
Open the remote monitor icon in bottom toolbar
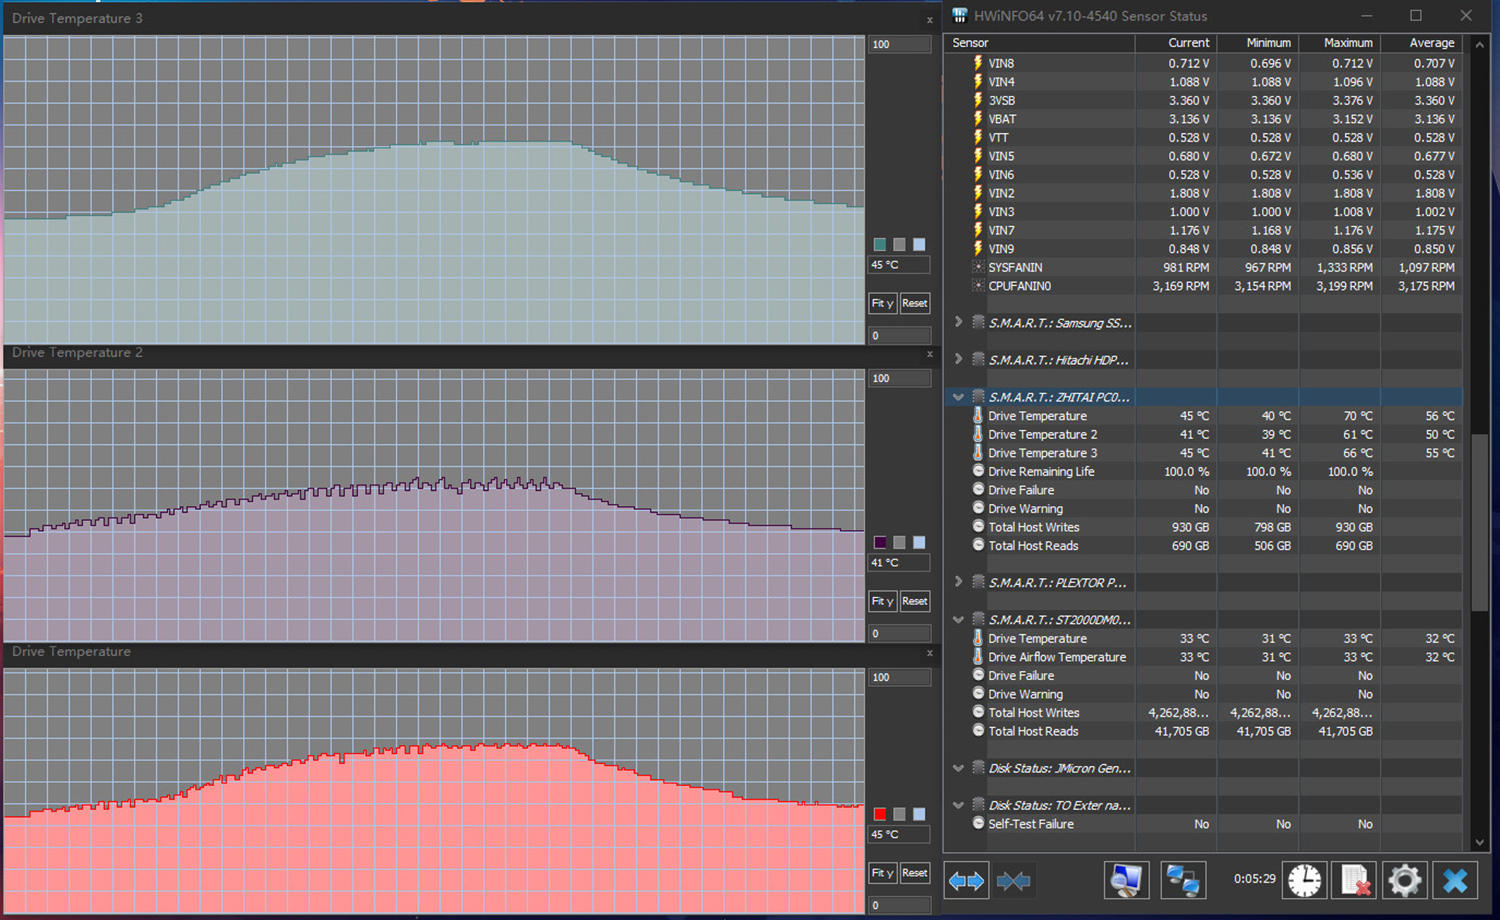1126,881
